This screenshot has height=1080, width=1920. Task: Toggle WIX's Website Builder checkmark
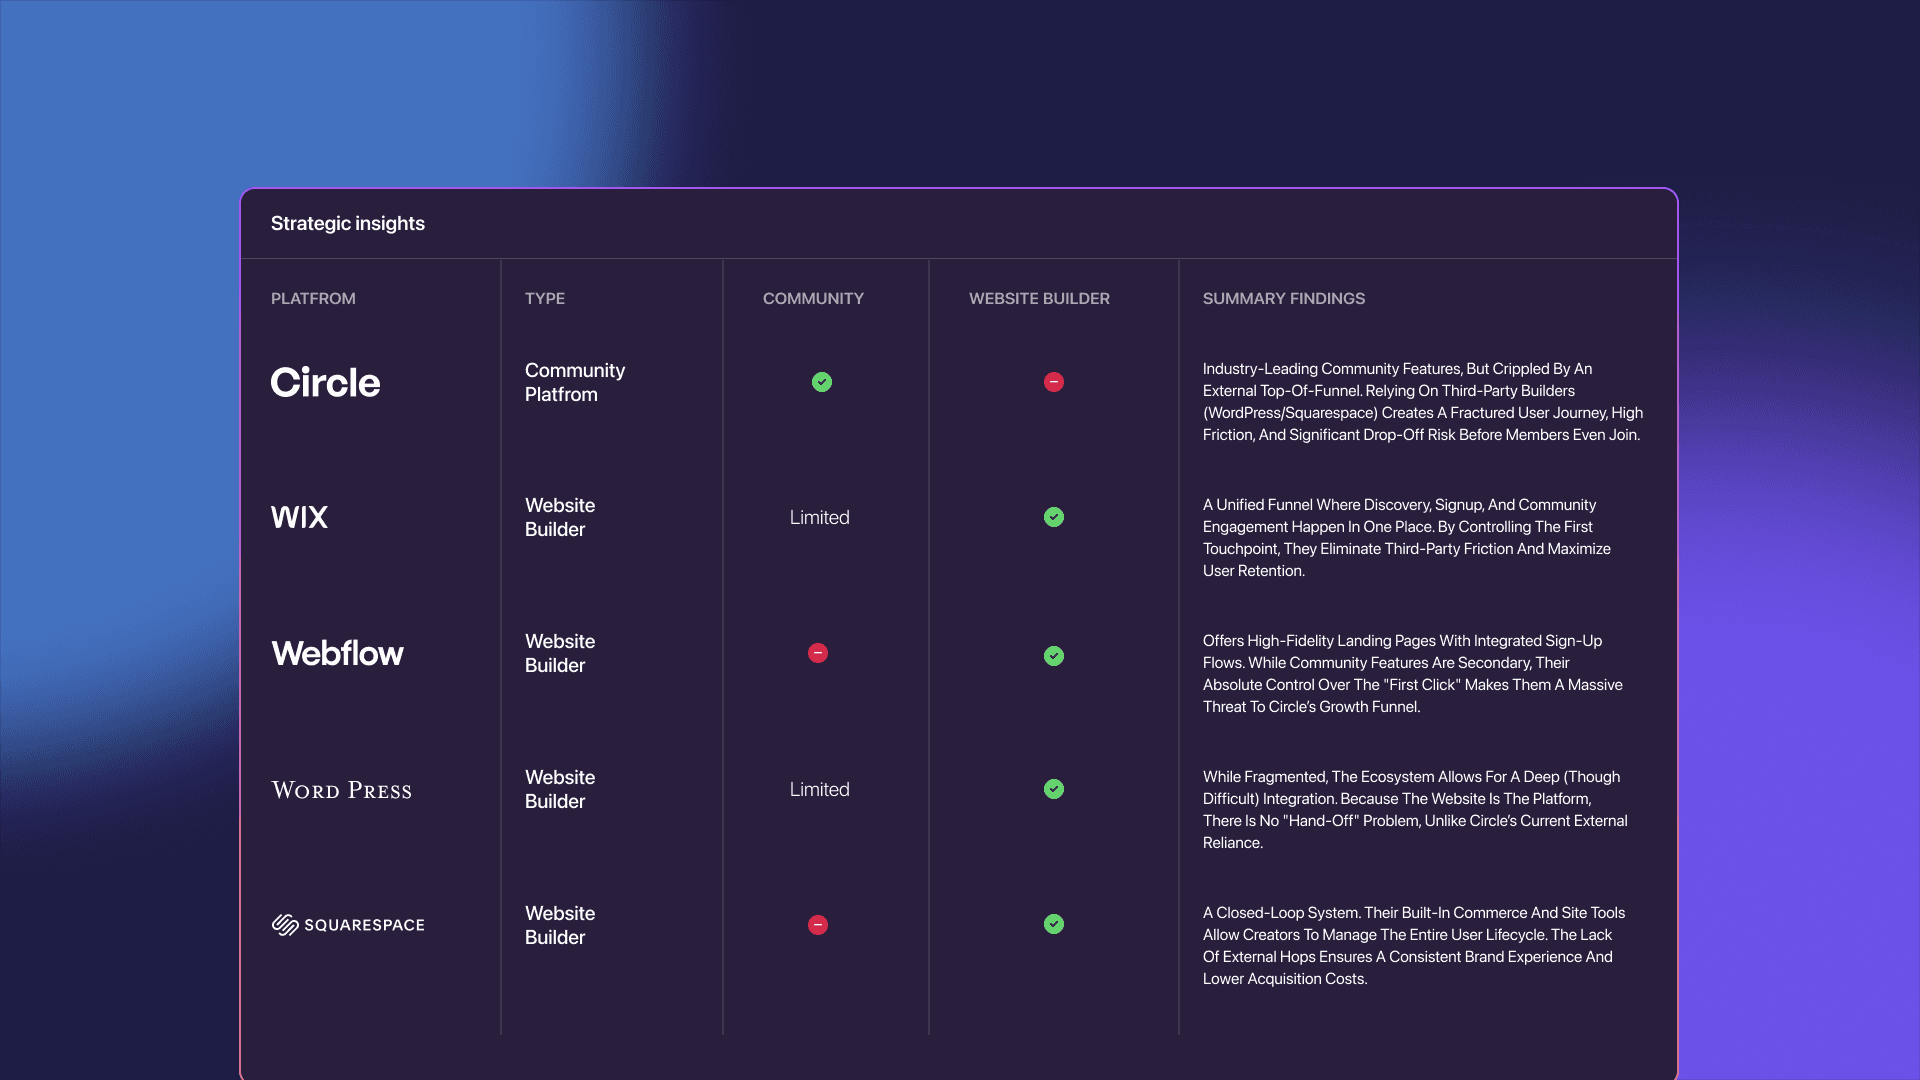coord(1054,517)
